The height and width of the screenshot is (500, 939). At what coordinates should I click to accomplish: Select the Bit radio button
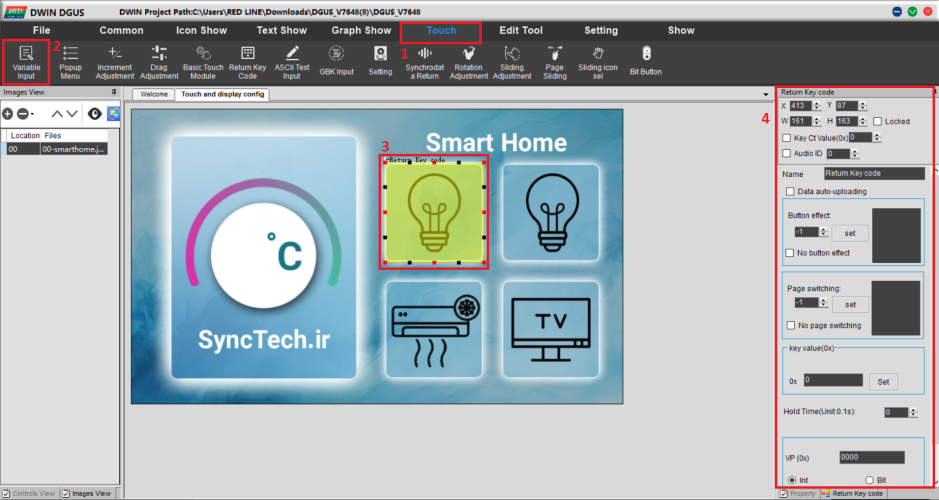pos(868,480)
